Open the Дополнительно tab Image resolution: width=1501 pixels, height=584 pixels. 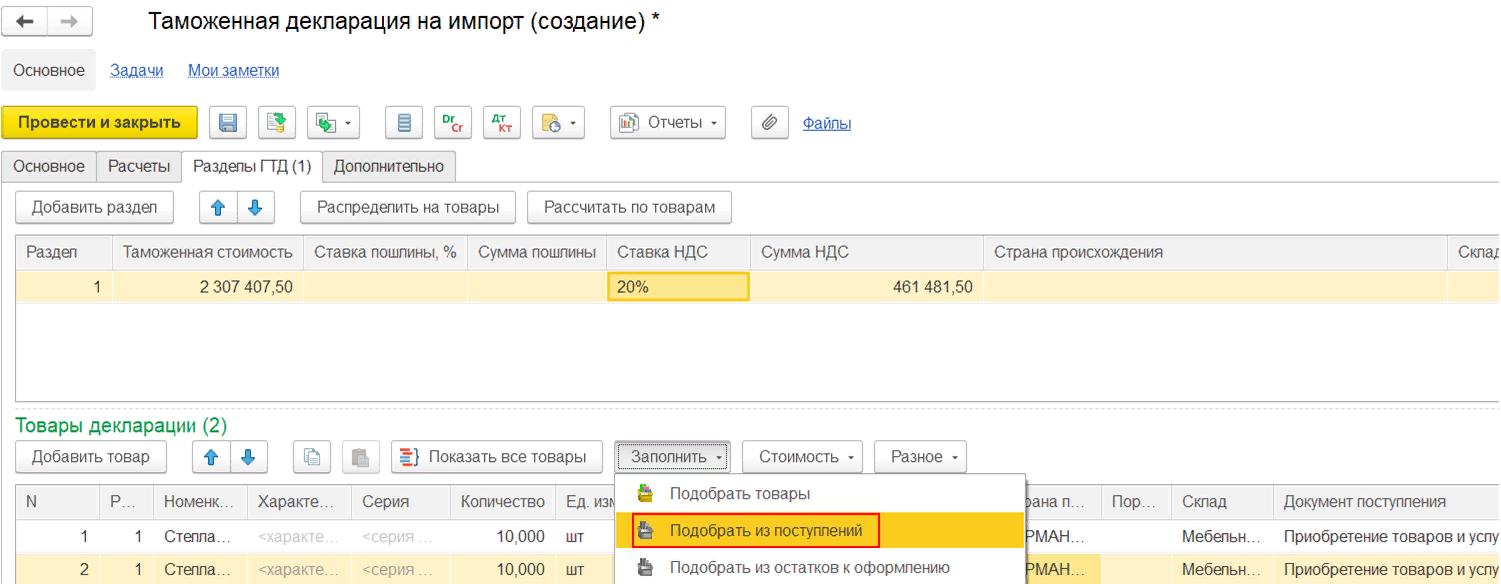point(388,166)
